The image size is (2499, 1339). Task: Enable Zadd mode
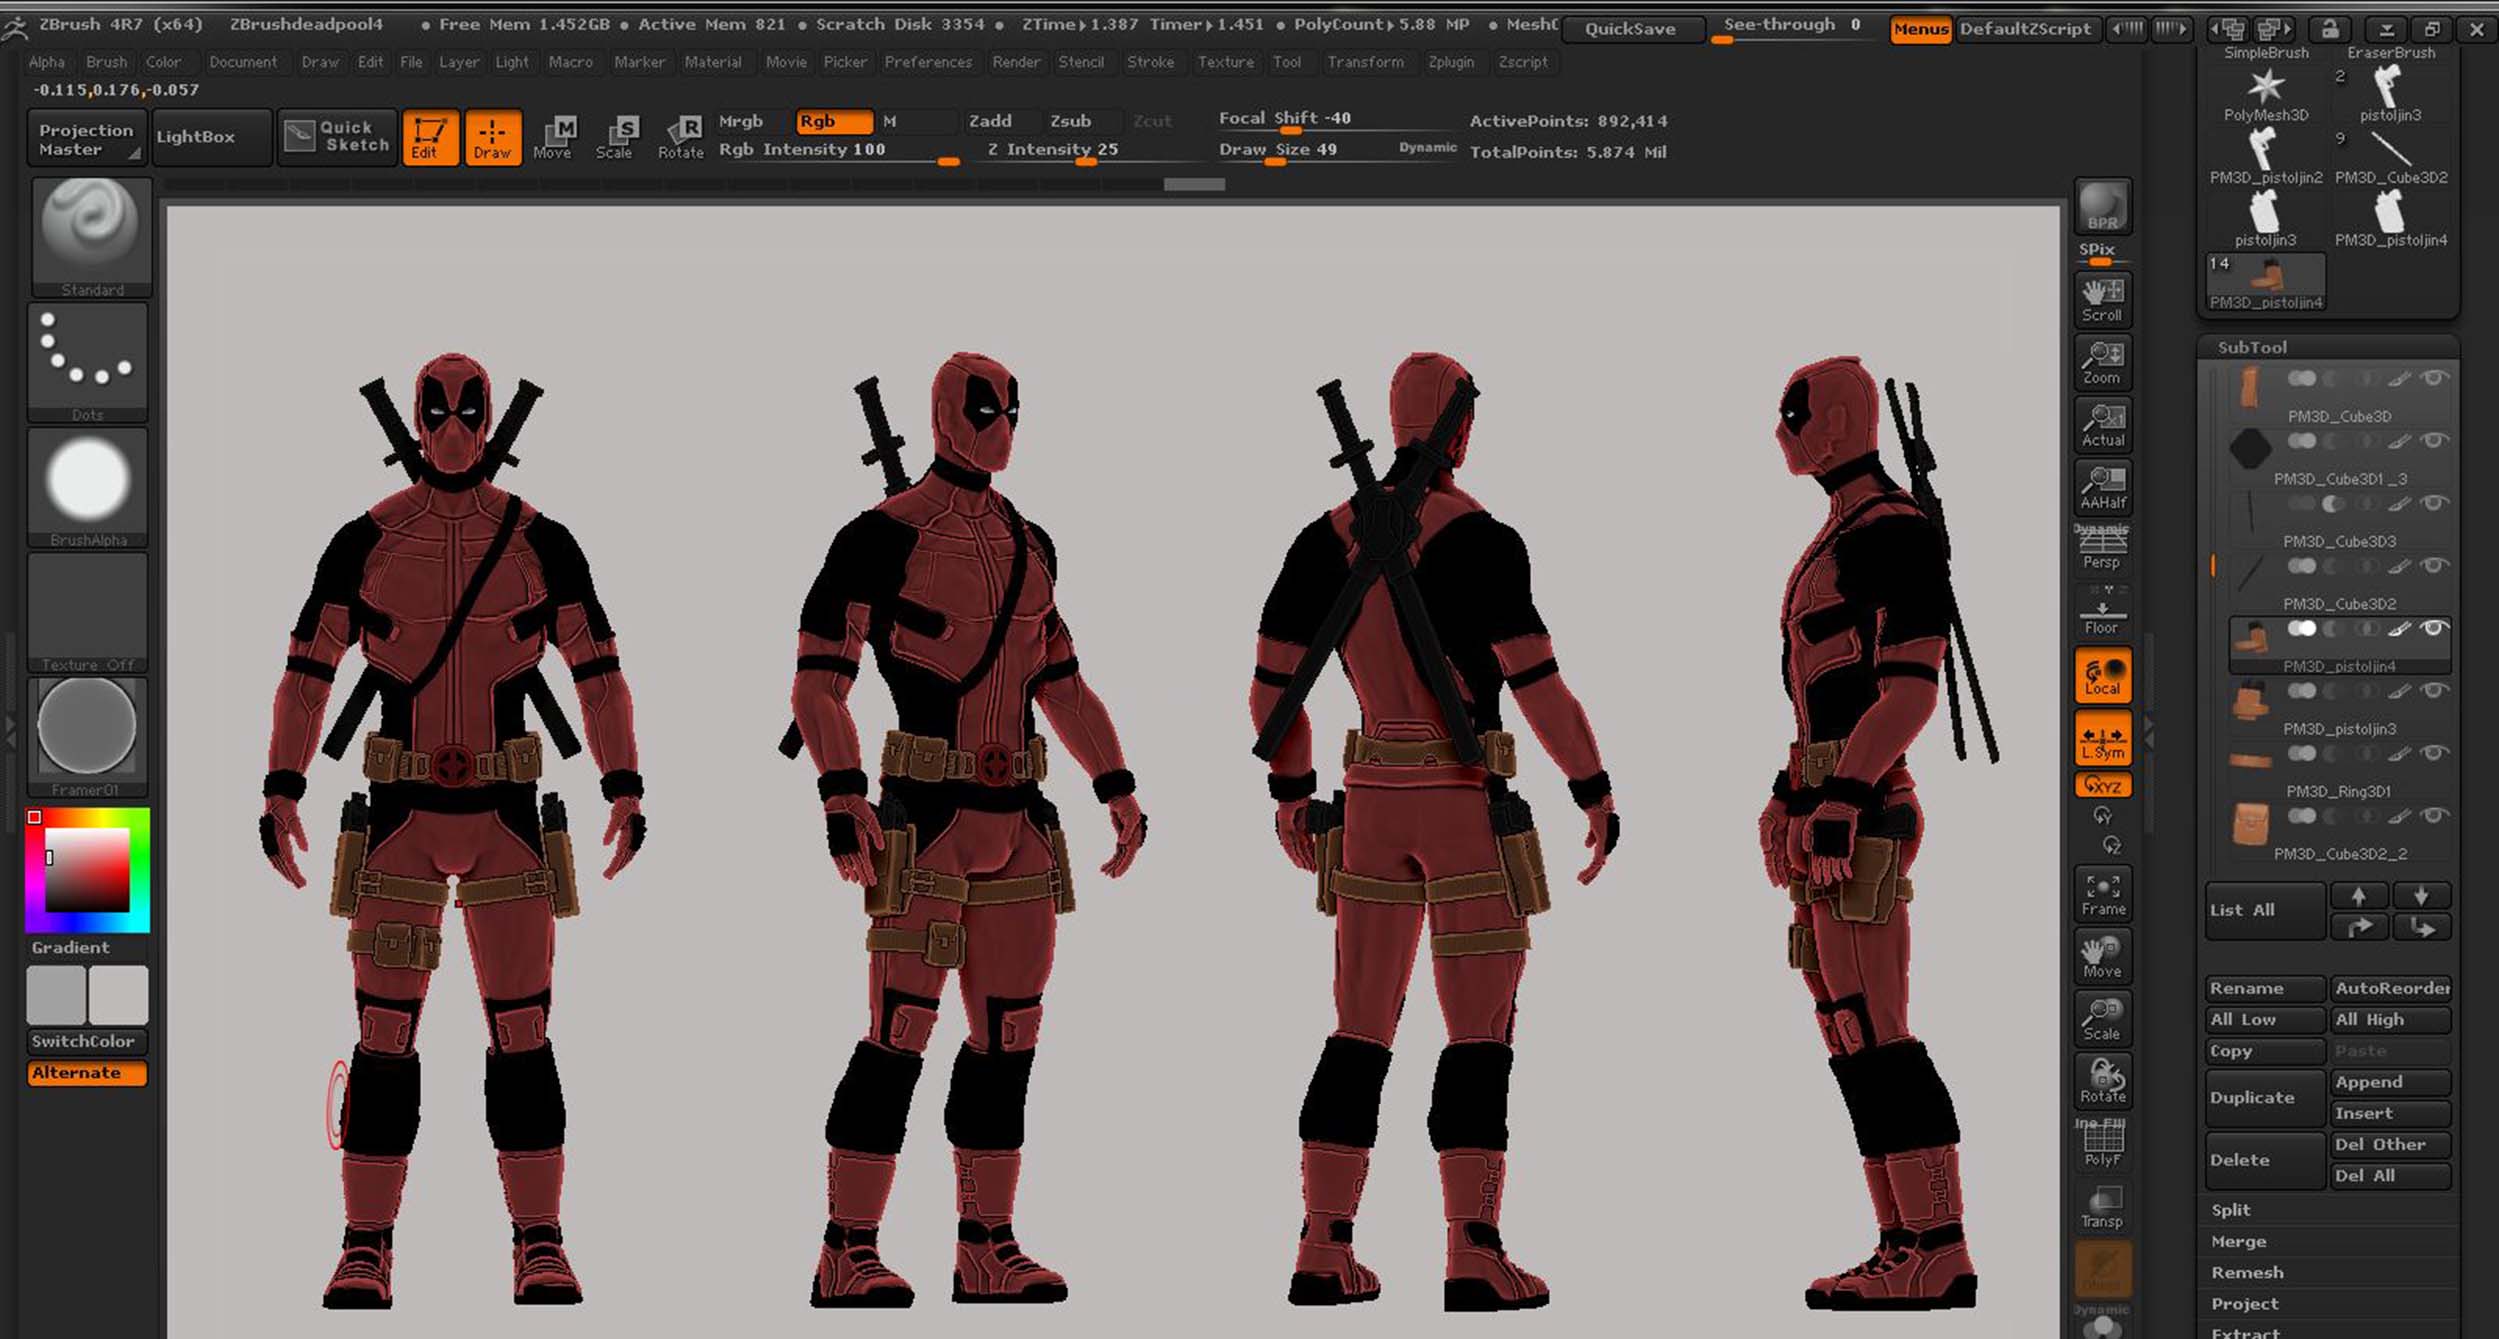point(1002,122)
